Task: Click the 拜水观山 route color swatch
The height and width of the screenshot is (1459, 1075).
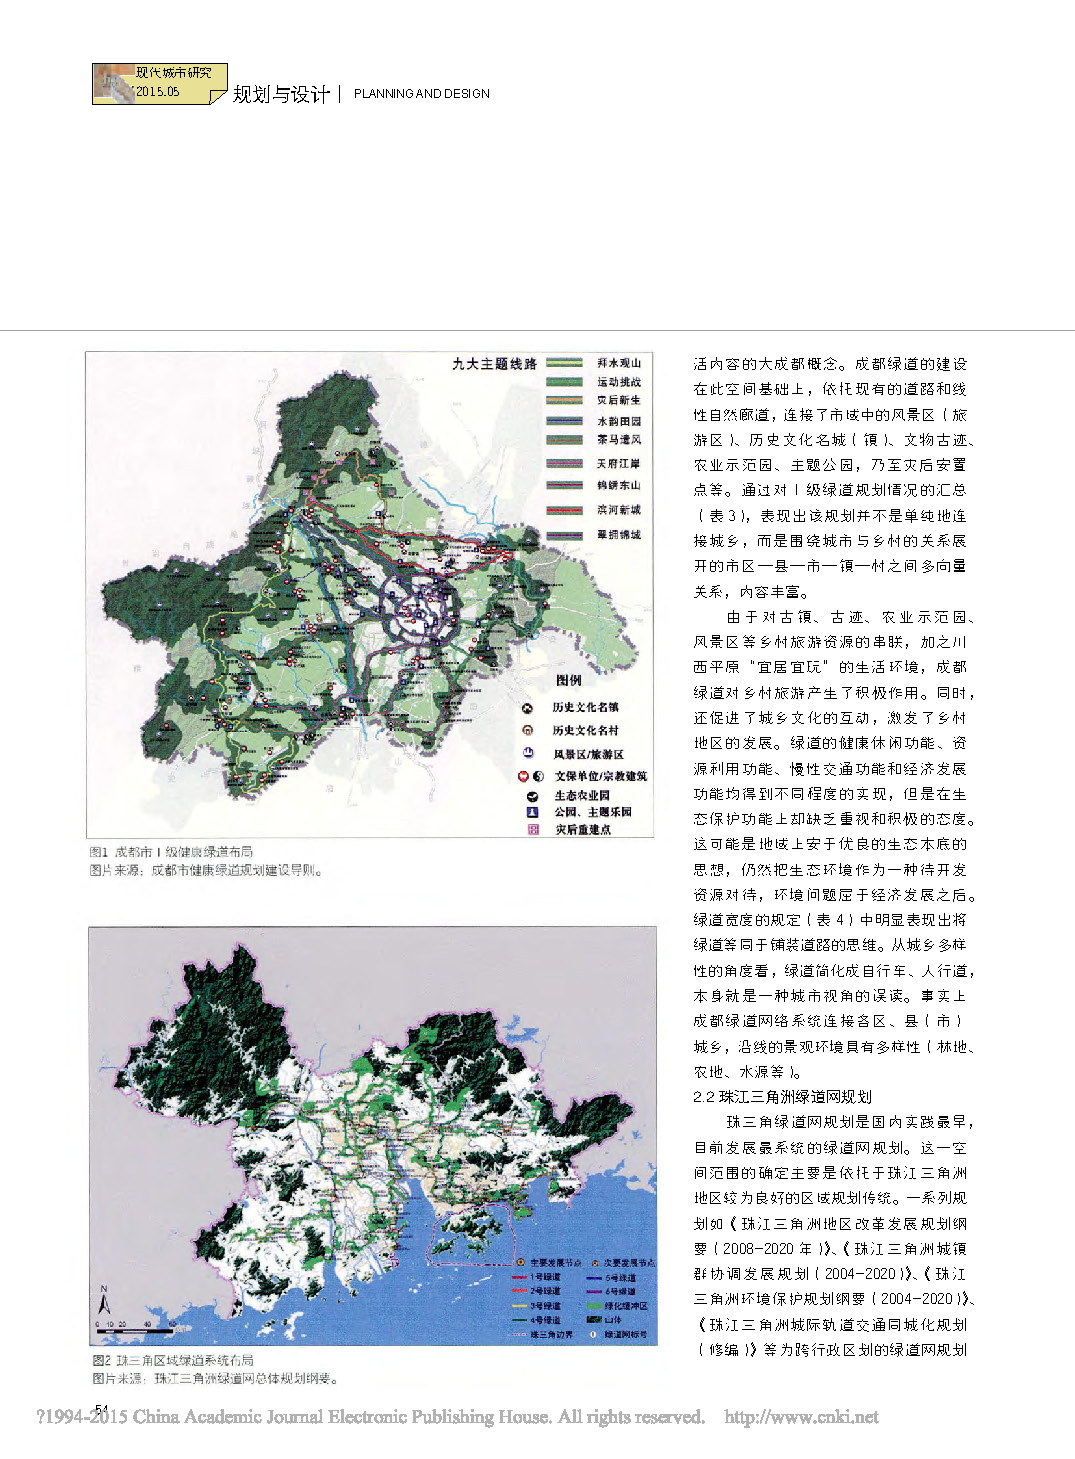Action: click(x=563, y=363)
